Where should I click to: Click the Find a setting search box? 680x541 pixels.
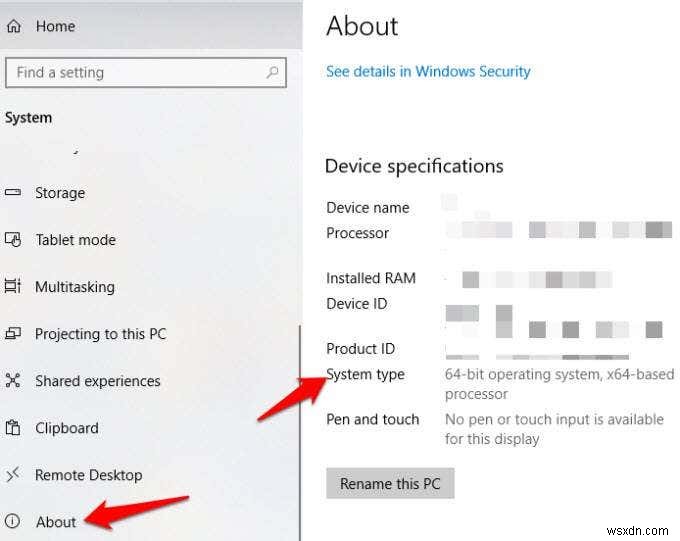[146, 72]
